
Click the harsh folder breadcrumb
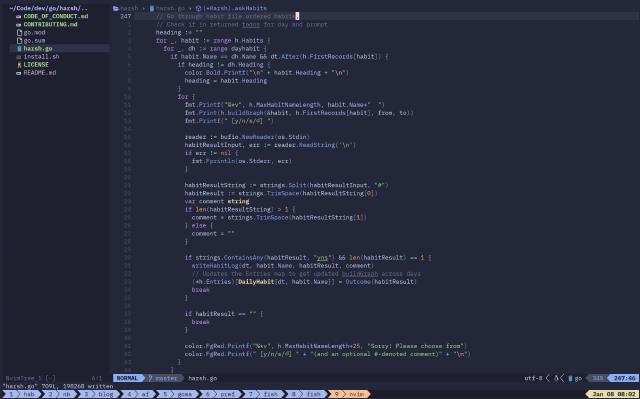129,8
